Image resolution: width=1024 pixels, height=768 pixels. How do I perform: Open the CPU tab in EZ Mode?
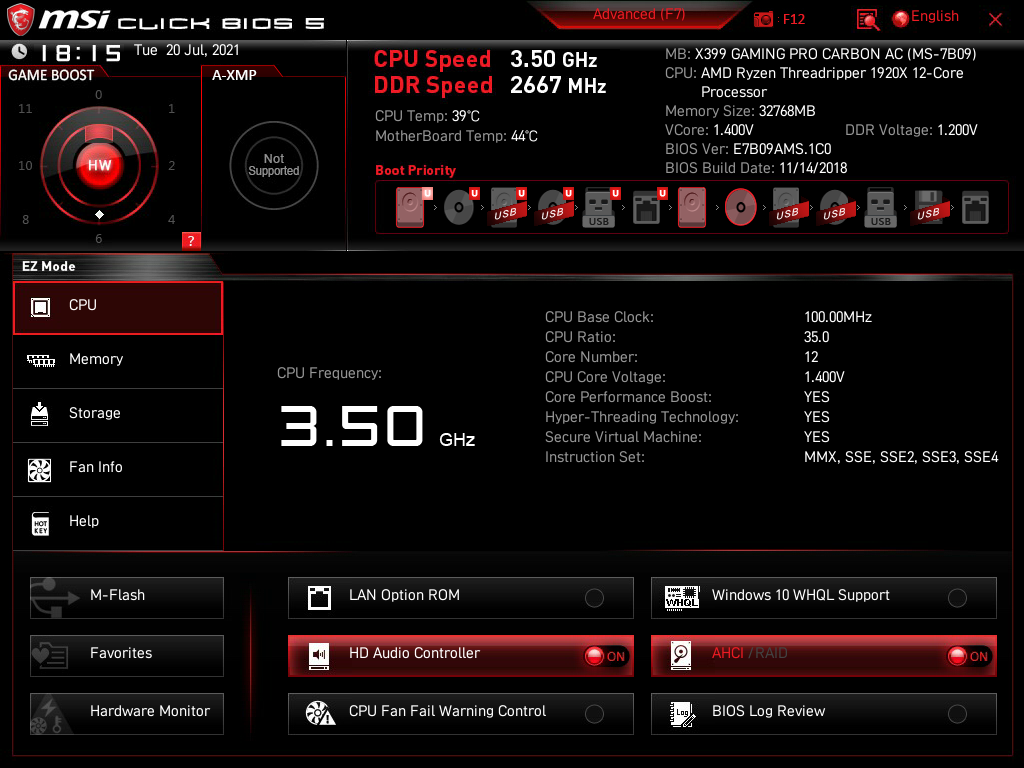118,308
